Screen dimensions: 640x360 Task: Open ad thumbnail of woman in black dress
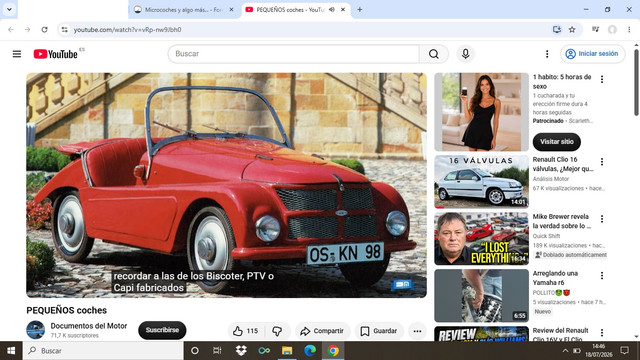[x=481, y=112]
